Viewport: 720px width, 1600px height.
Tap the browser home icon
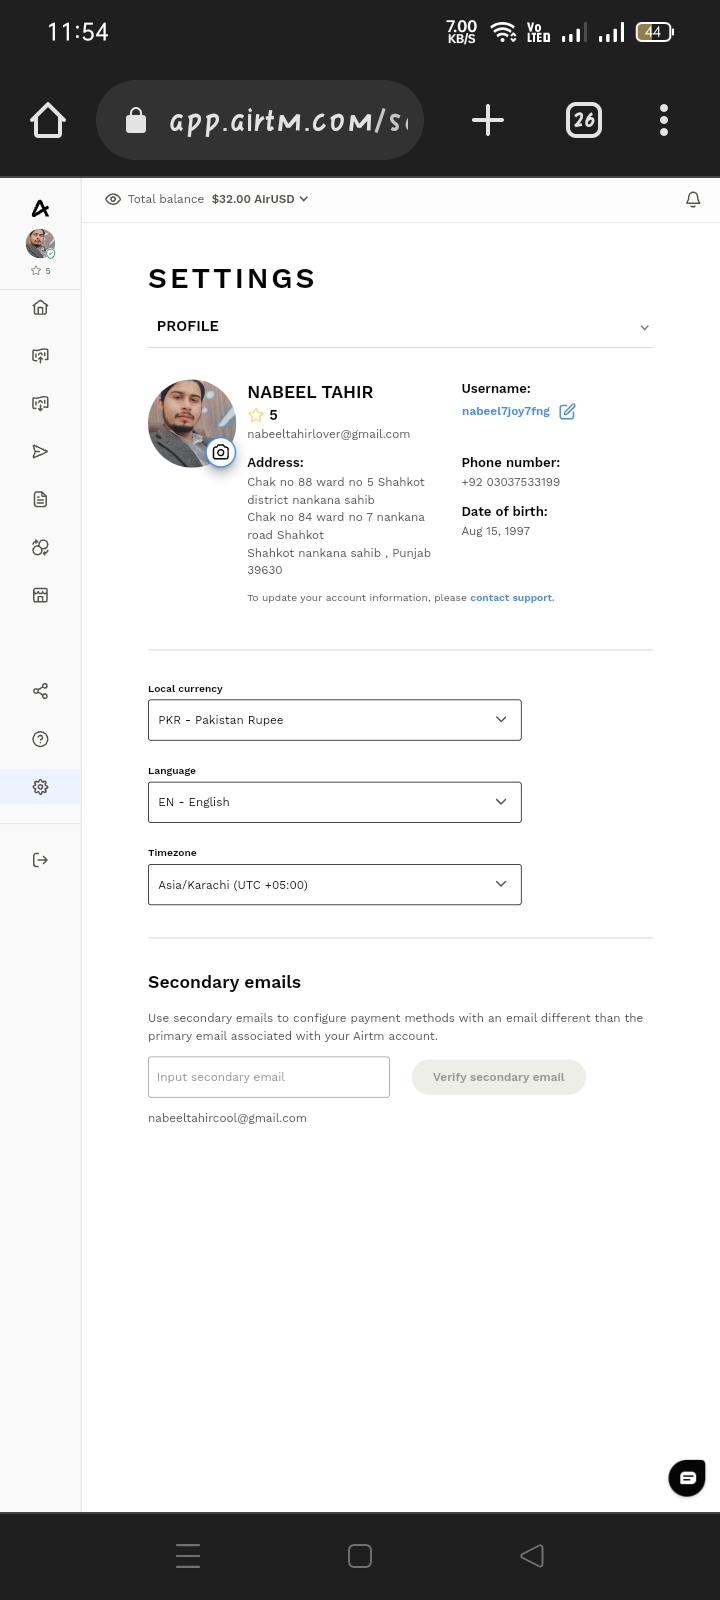pyautogui.click(x=48, y=121)
